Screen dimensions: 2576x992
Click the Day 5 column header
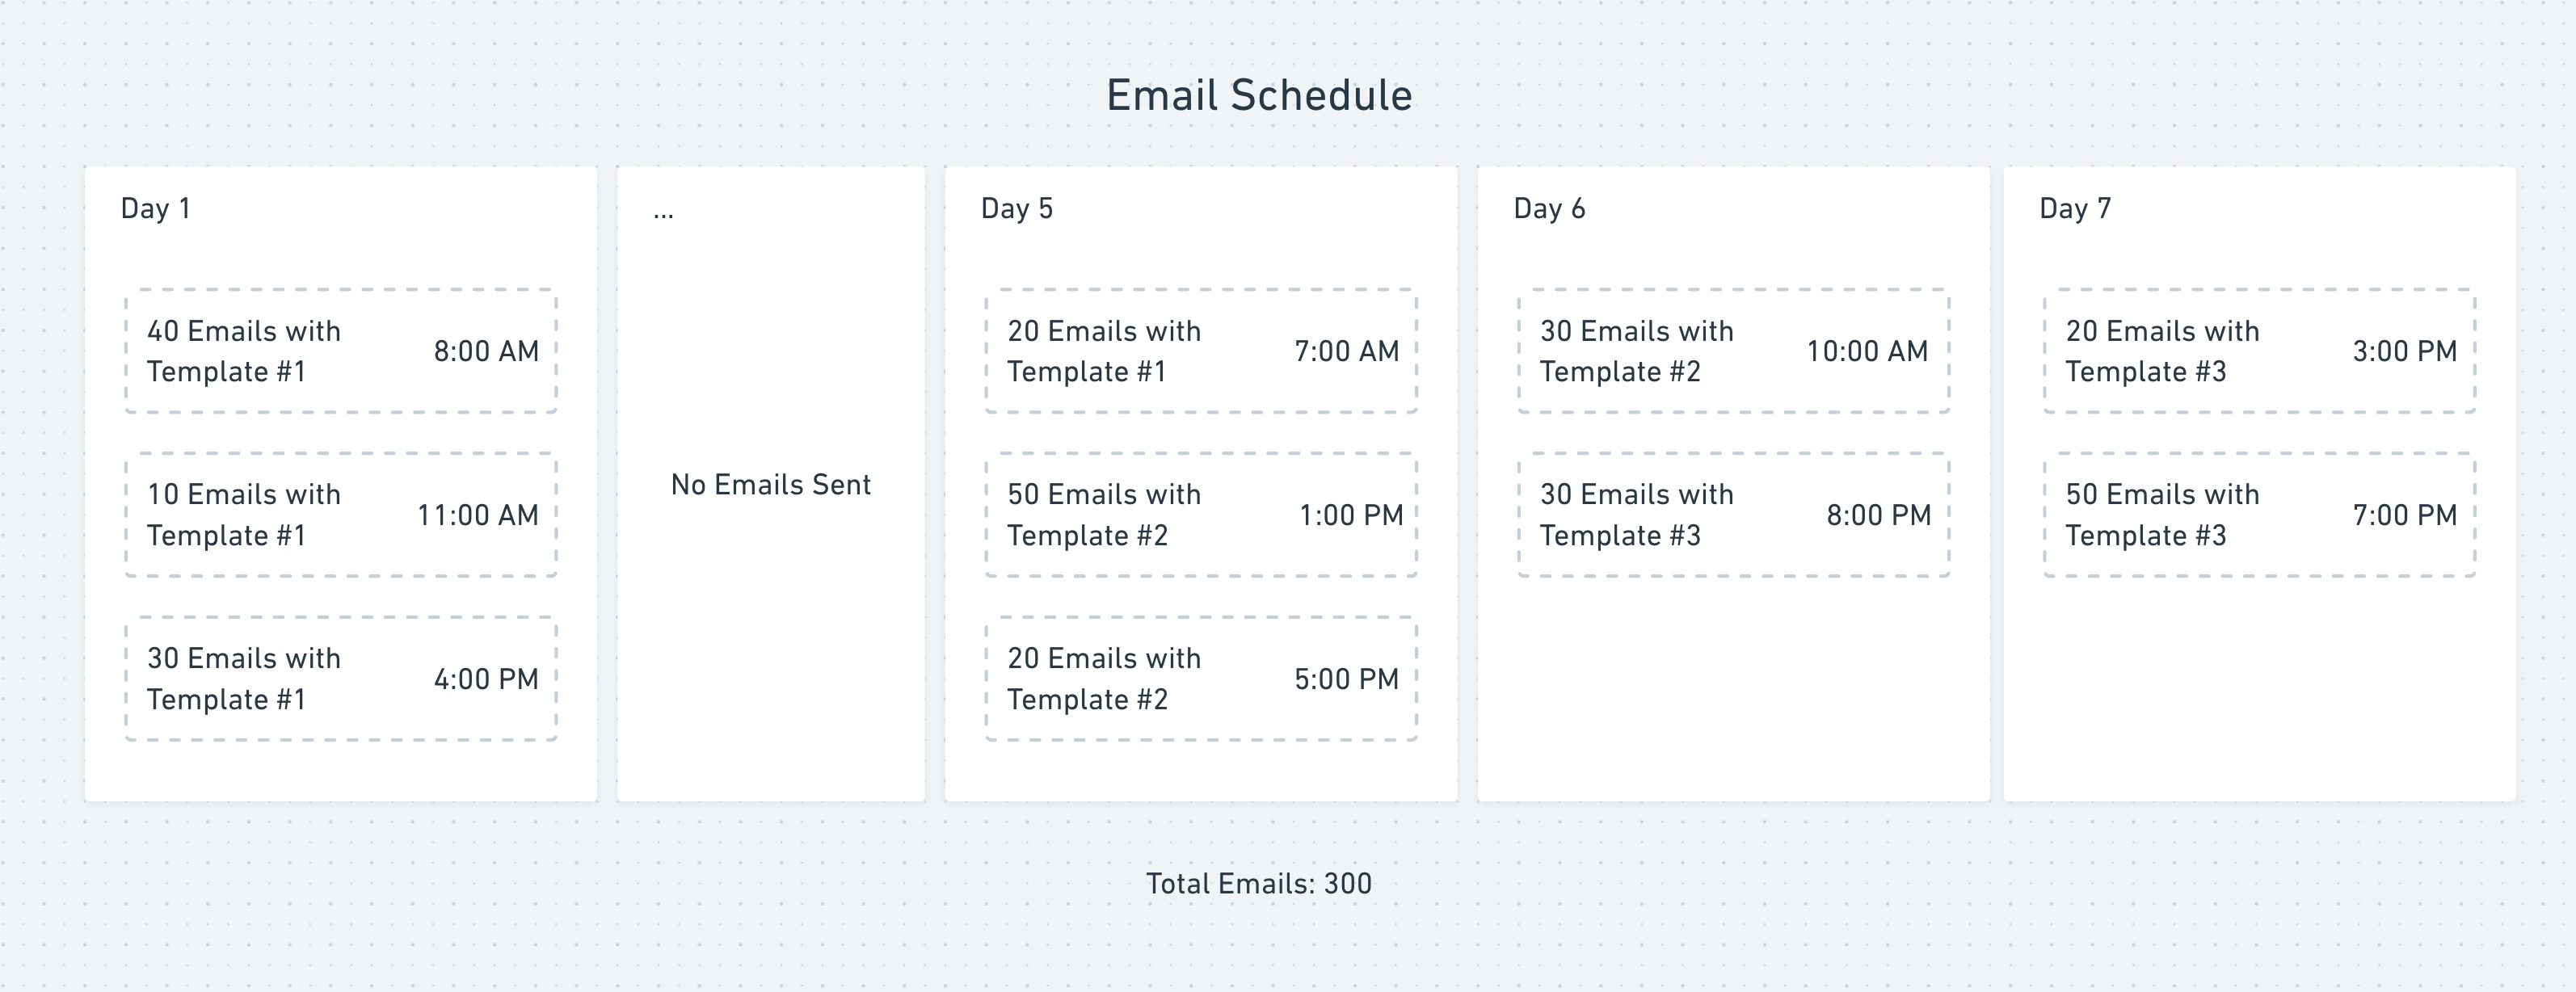1017,208
